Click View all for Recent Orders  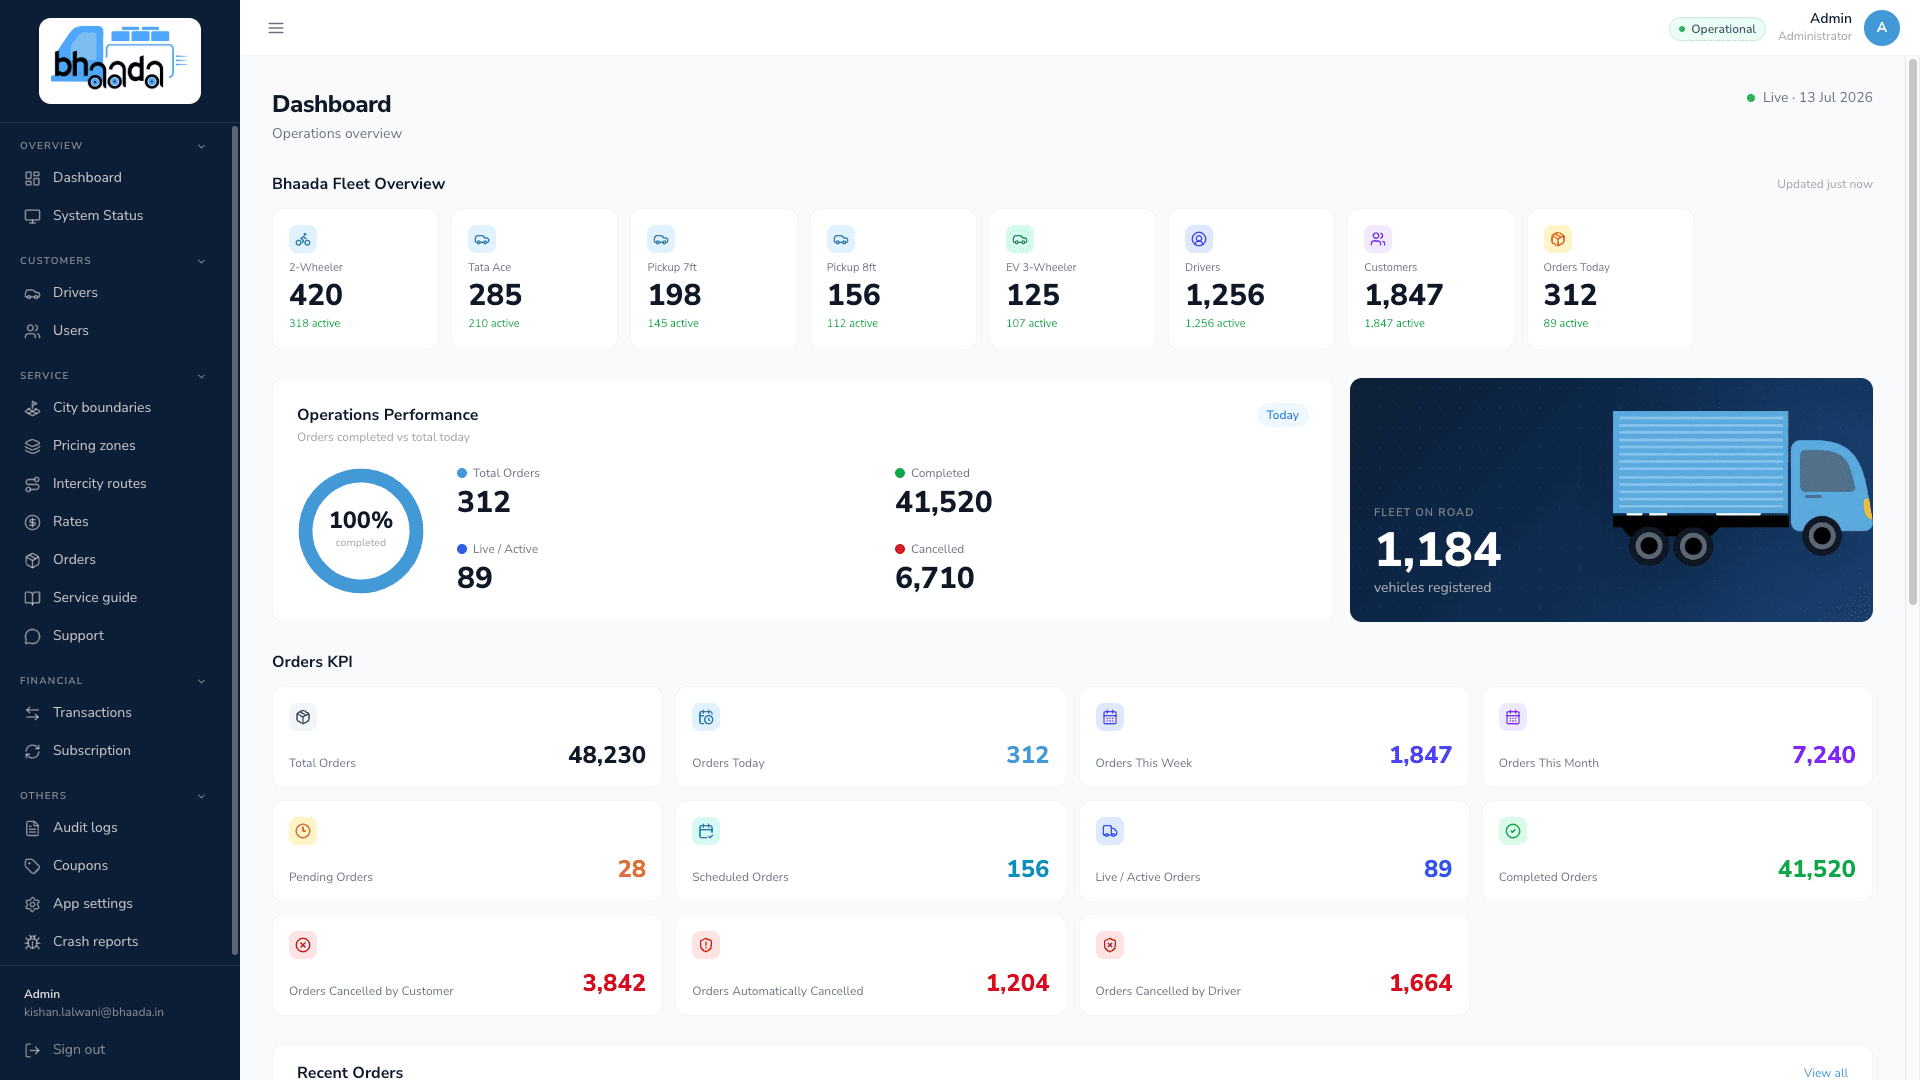click(1825, 1073)
